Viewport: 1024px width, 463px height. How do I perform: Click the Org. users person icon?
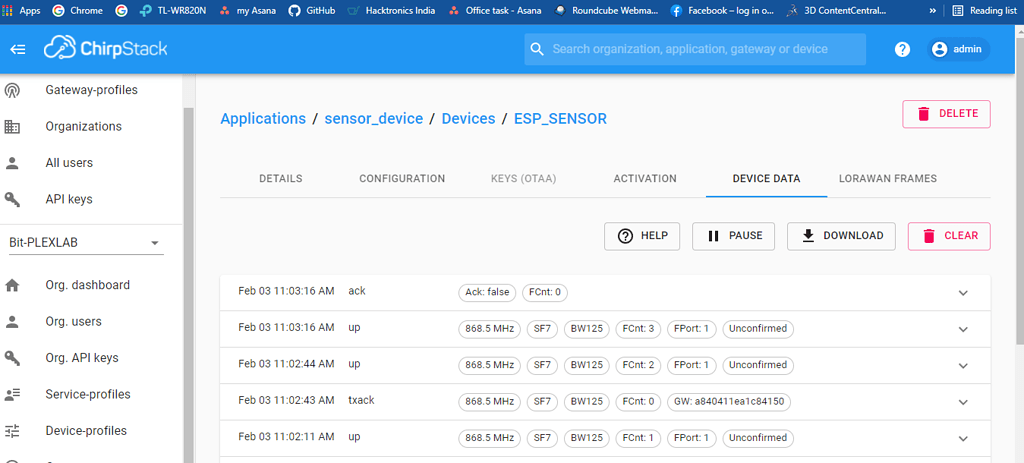(x=12, y=322)
